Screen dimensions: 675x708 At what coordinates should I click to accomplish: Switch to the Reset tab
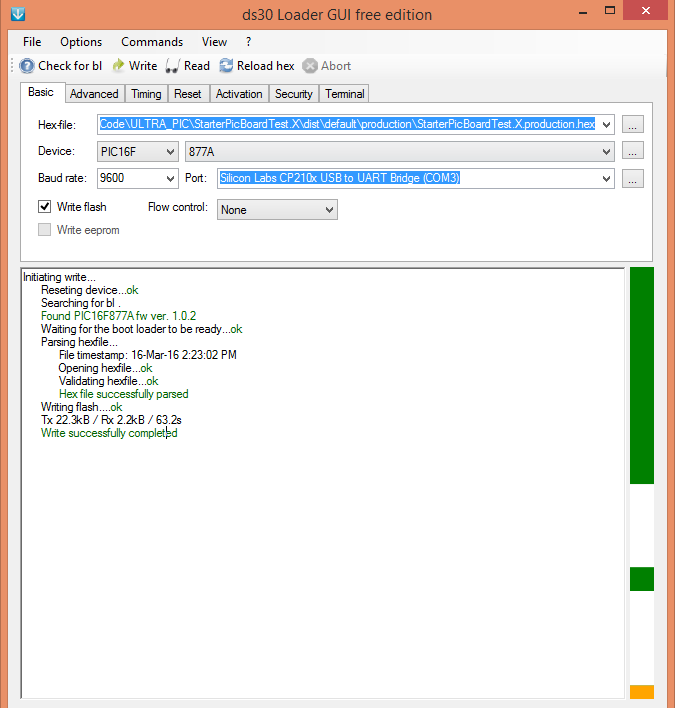pos(188,94)
